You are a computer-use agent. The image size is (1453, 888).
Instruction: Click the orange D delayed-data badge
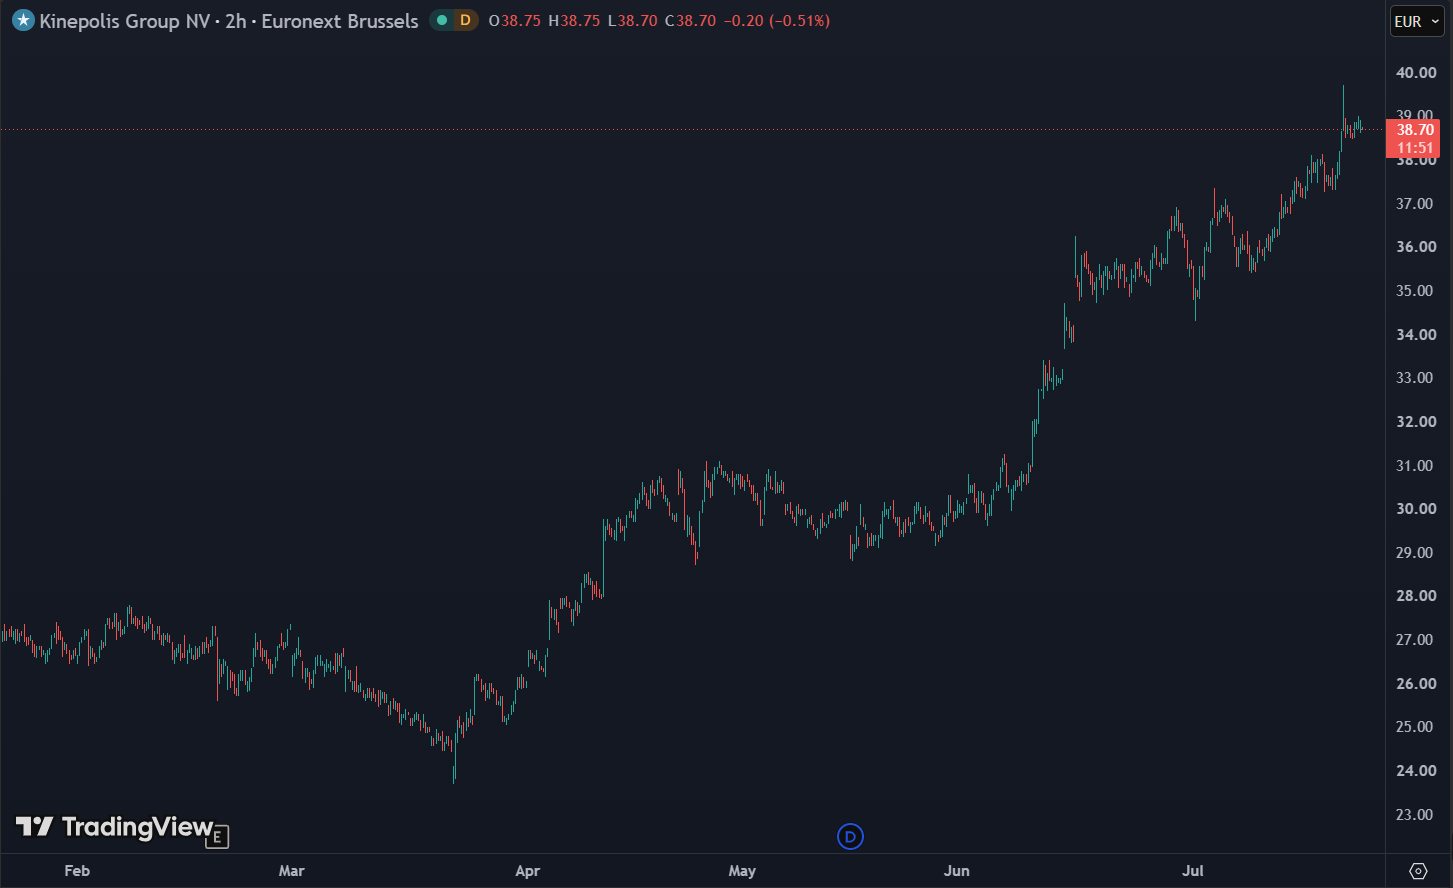pyautogui.click(x=465, y=20)
